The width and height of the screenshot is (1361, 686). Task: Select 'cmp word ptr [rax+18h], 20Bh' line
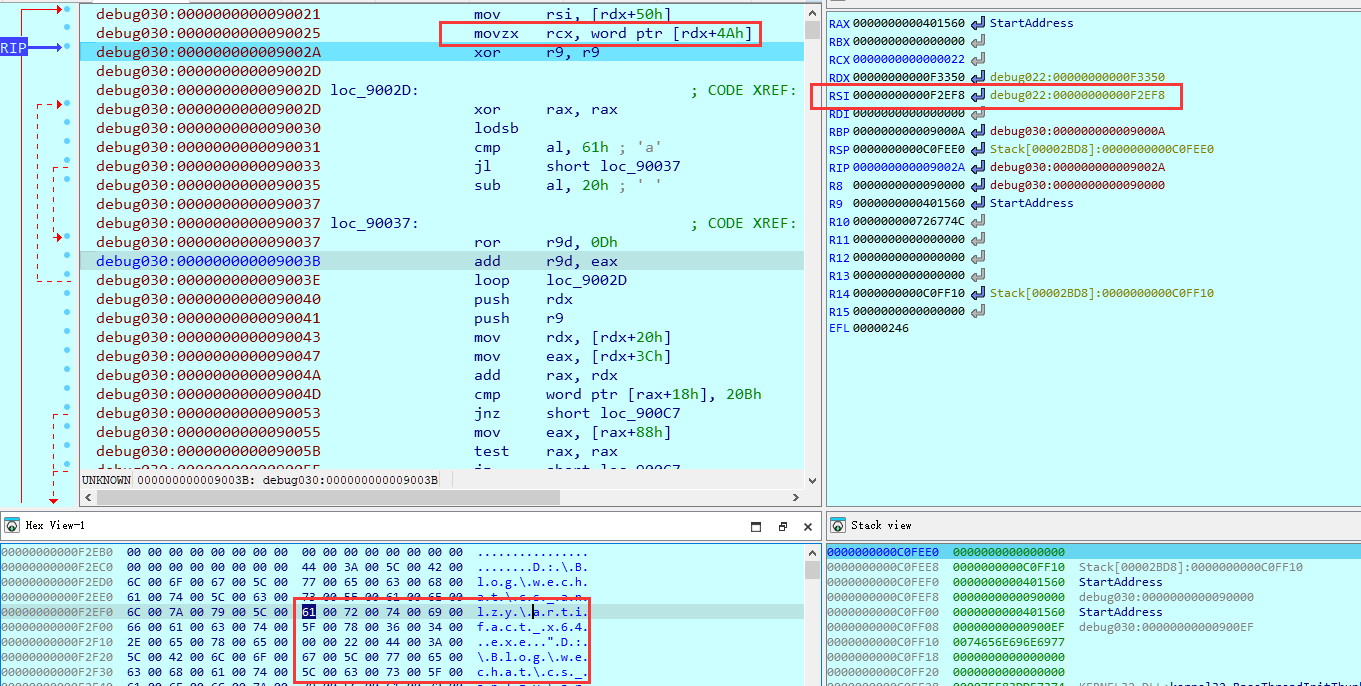(x=618, y=394)
